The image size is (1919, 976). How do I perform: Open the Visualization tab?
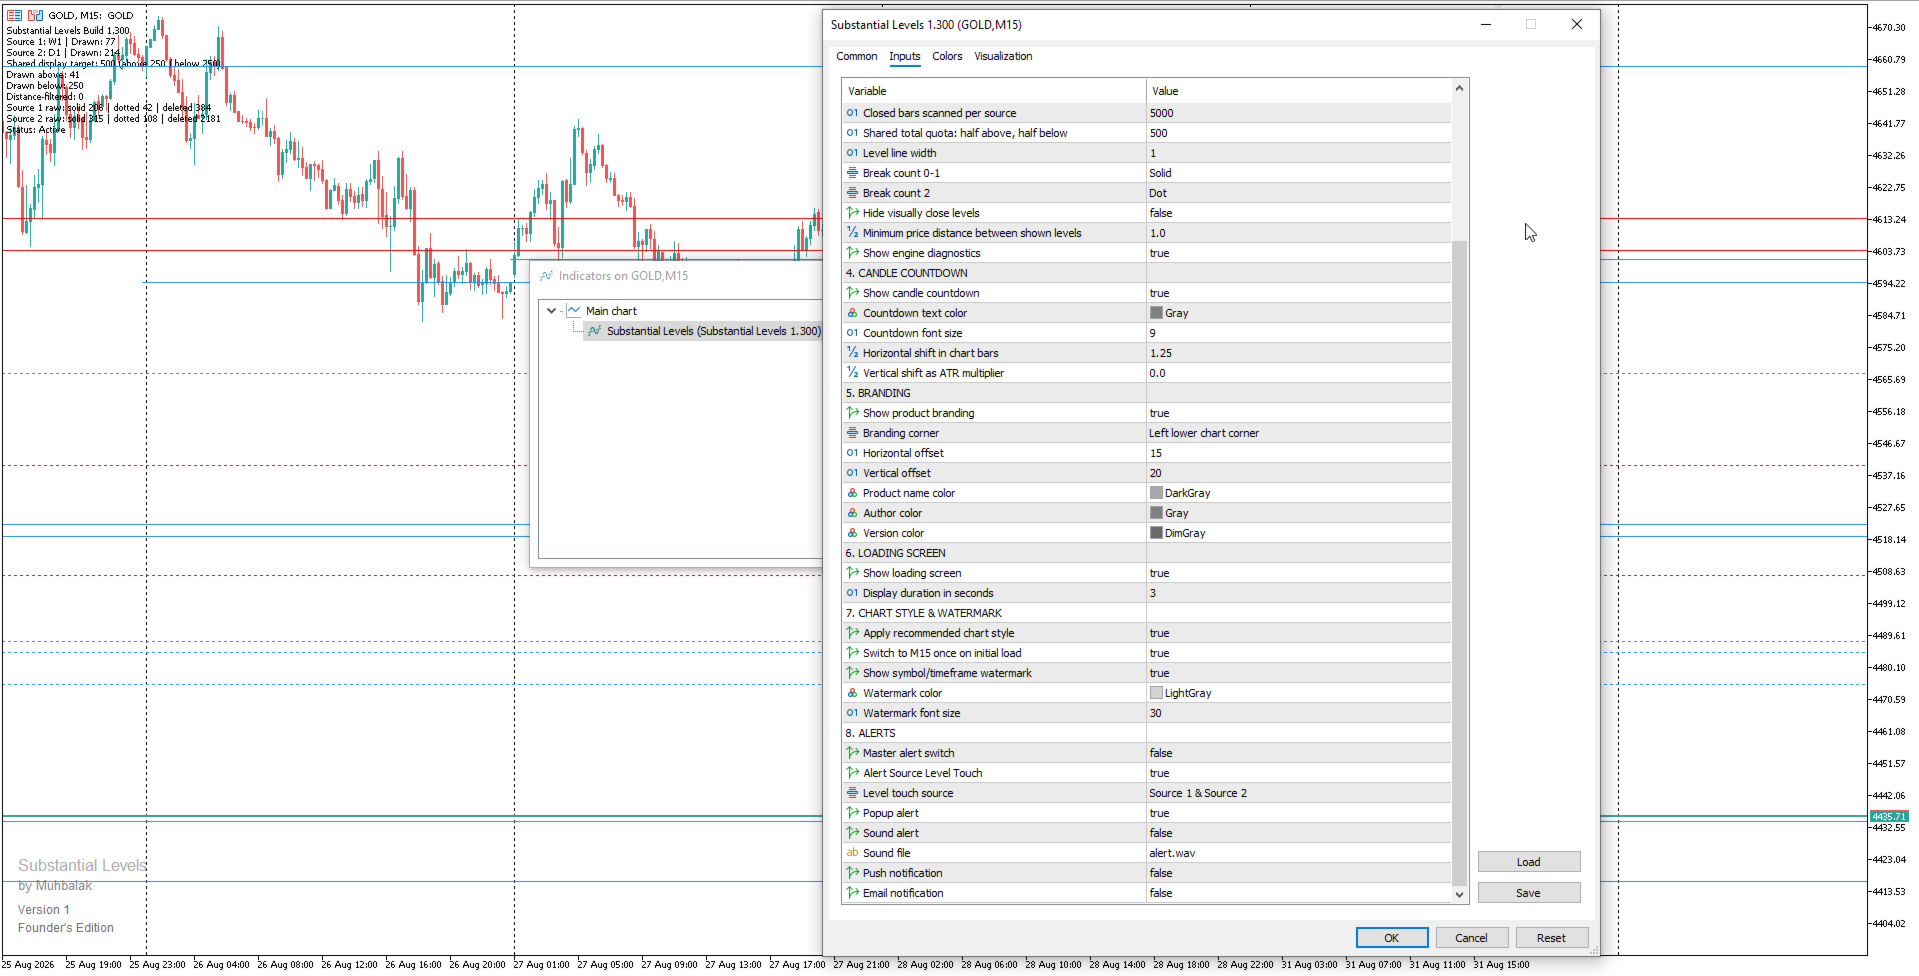click(x=1003, y=56)
